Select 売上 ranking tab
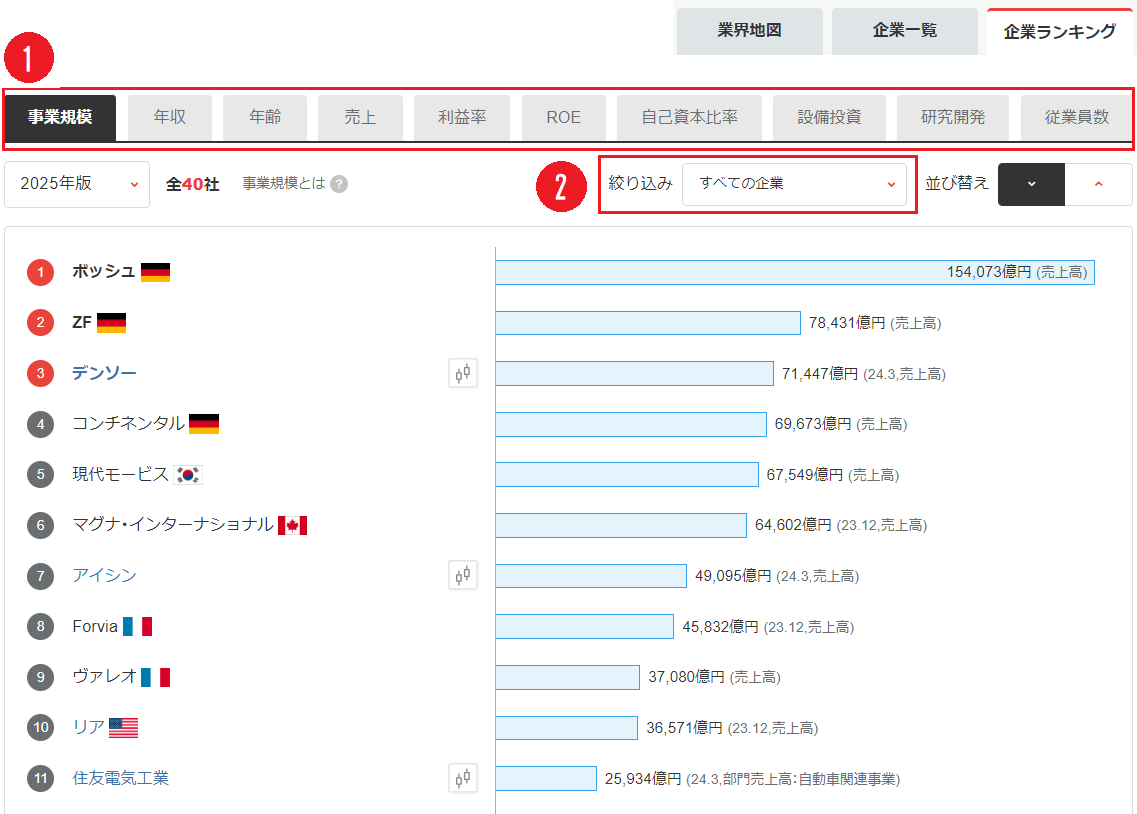The height and width of the screenshot is (814, 1137). point(360,117)
